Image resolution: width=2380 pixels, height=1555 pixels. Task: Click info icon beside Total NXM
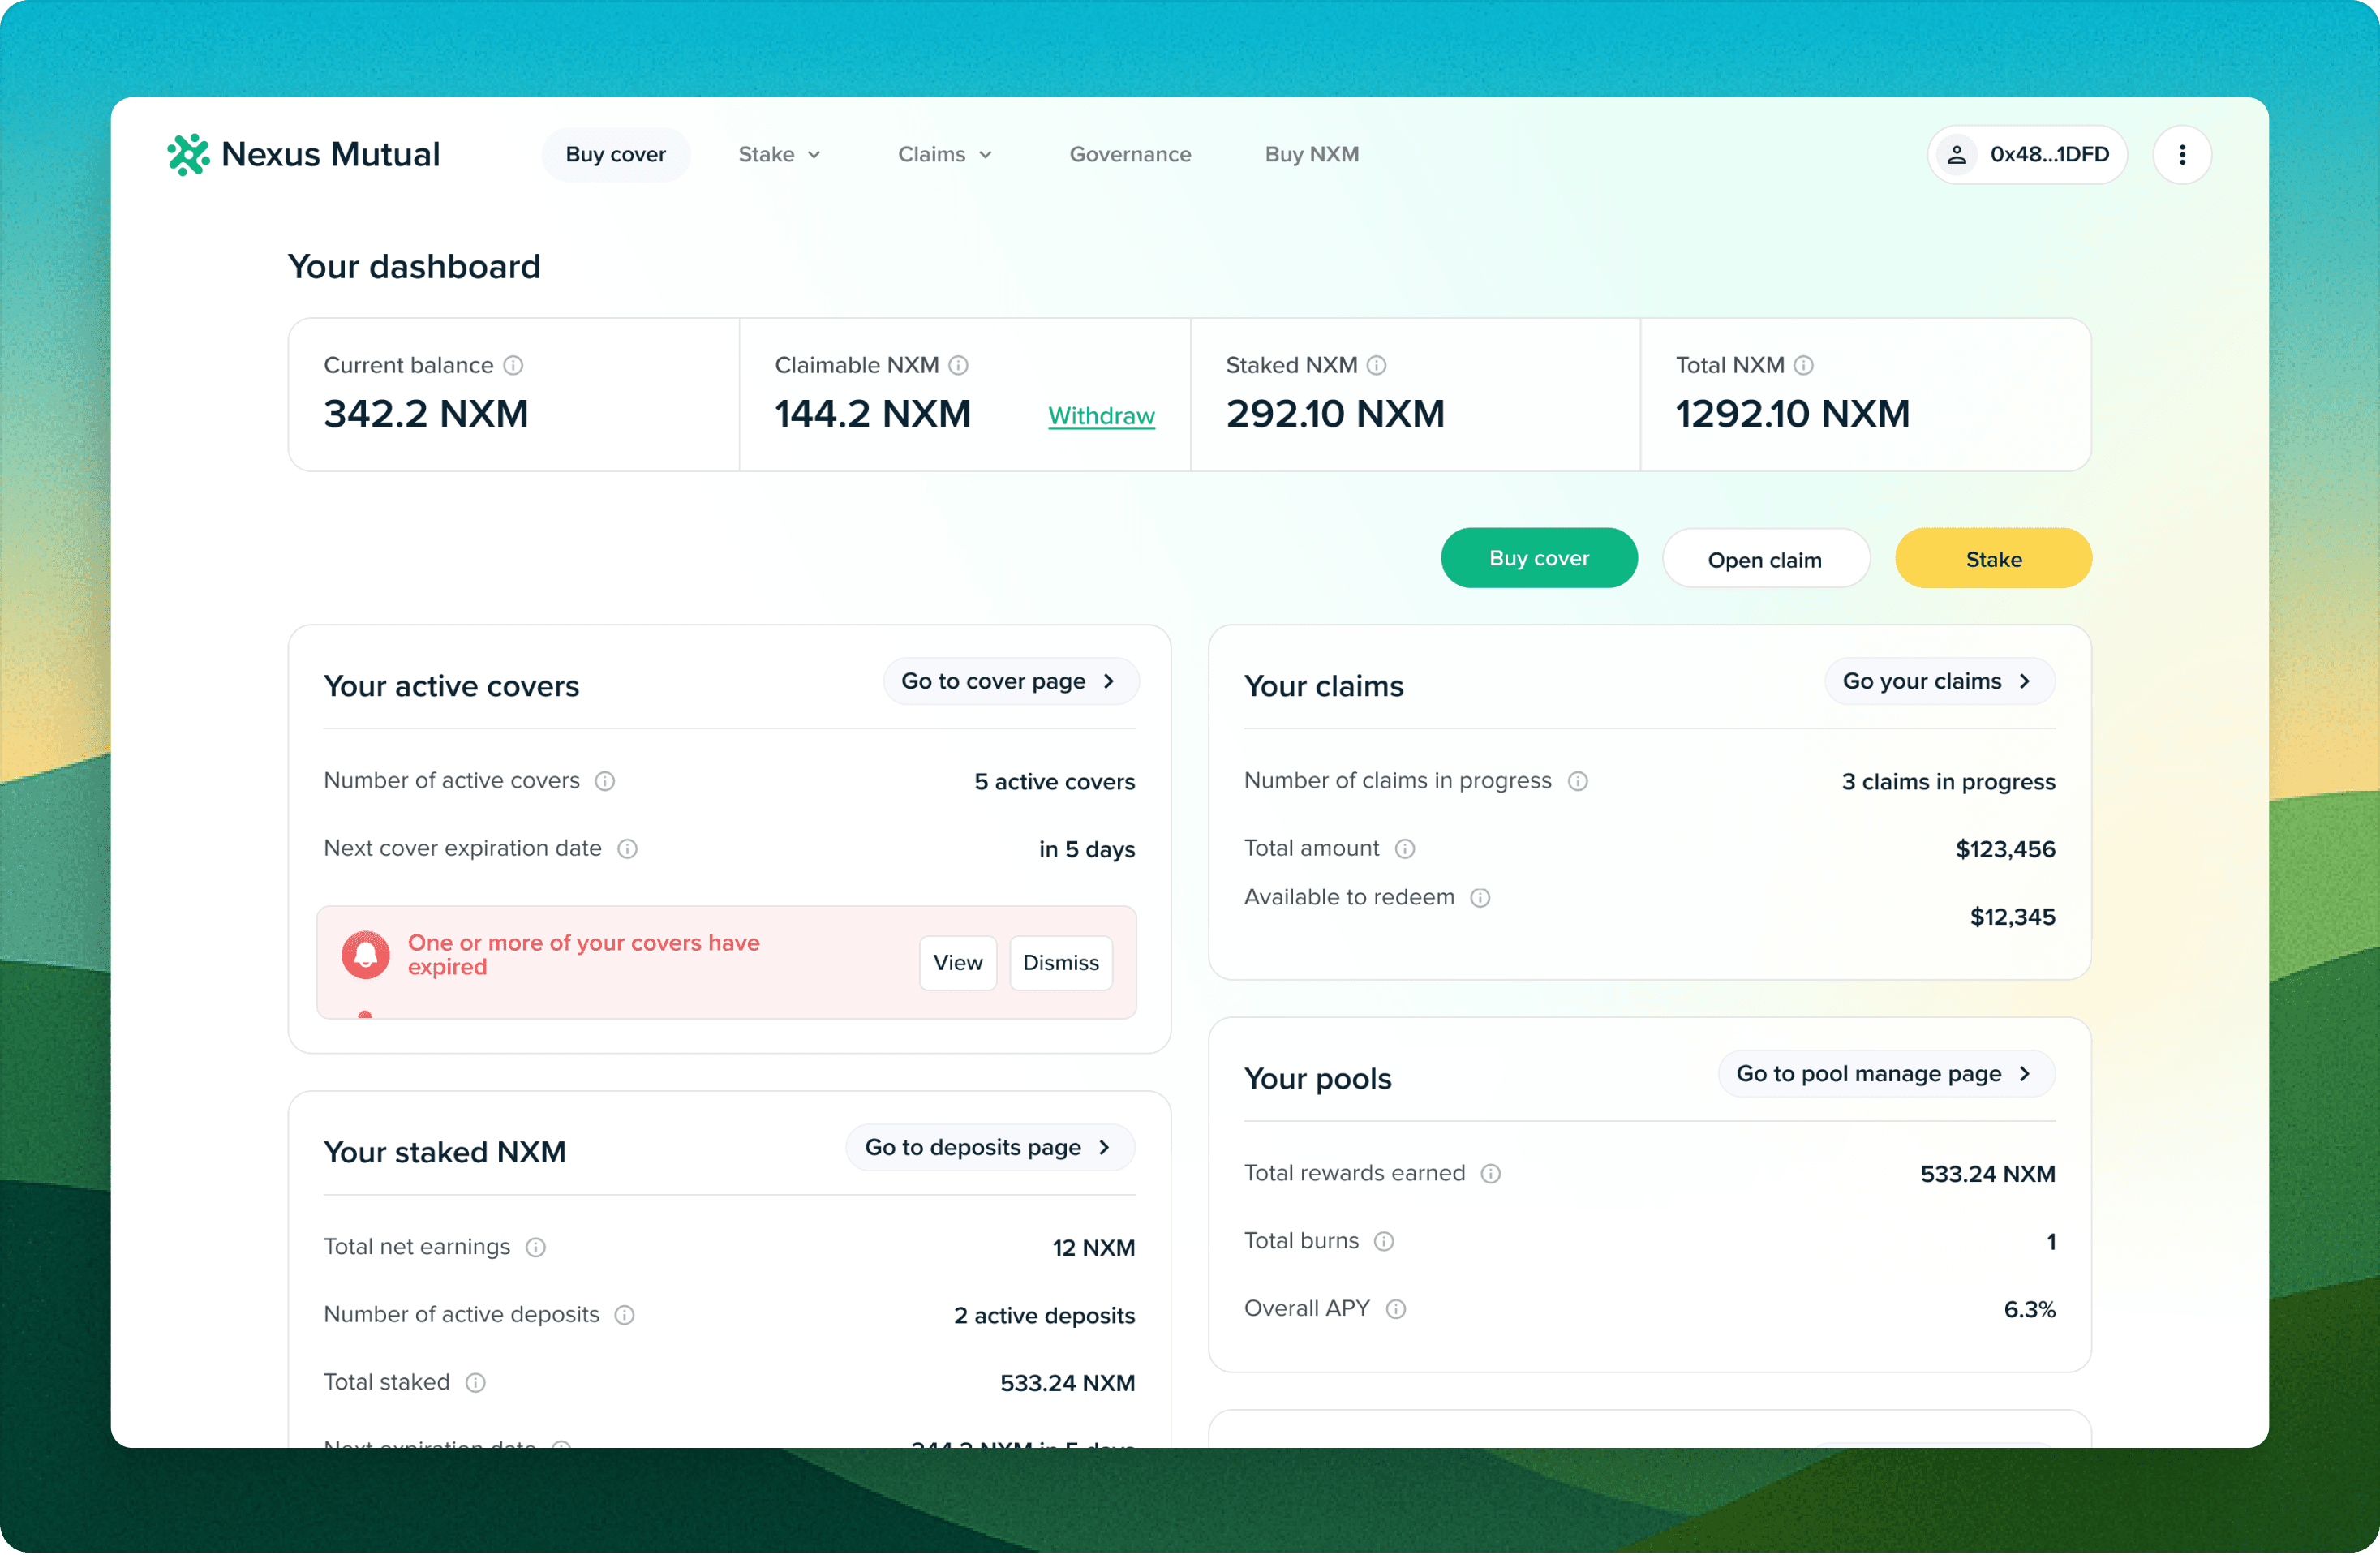[x=1803, y=366]
